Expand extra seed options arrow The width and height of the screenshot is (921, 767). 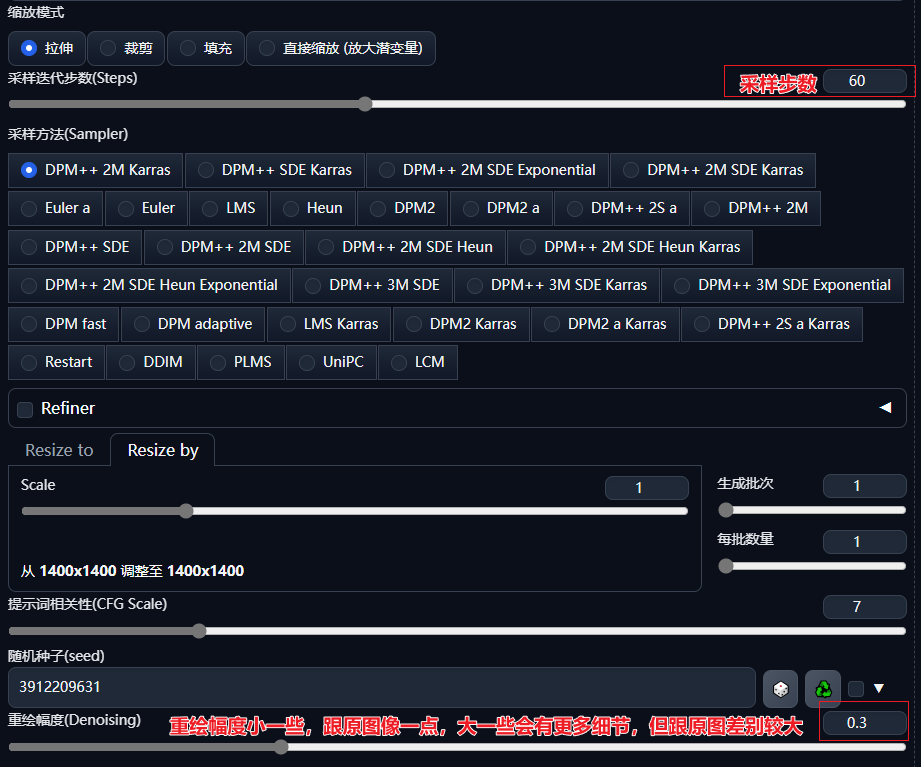879,688
